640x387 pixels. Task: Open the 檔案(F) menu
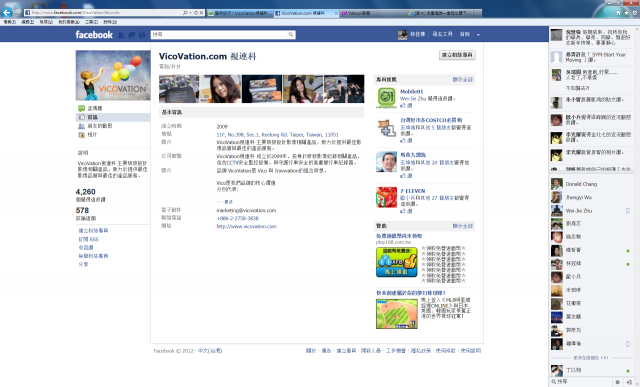click(x=9, y=22)
